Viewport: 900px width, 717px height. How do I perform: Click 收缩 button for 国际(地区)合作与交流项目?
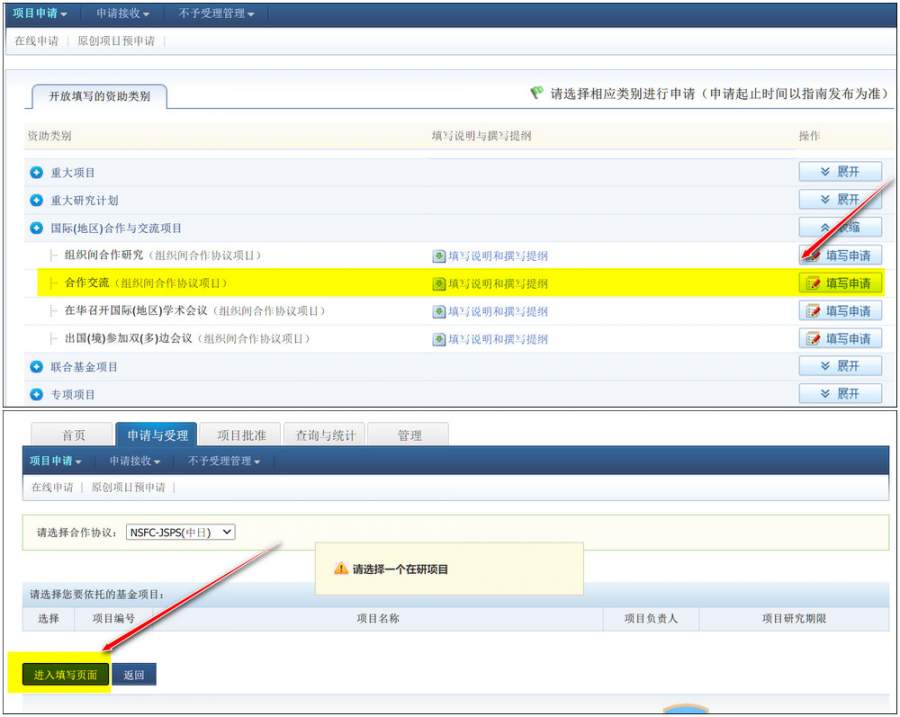coord(840,227)
